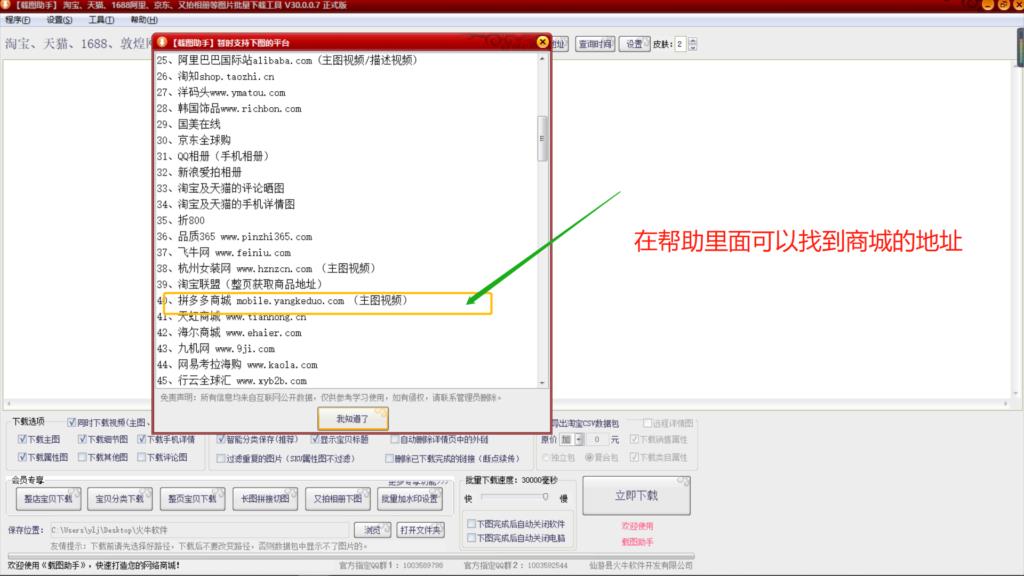1024x576 pixels.
Task: Toggle 下载手机详情 checkbox
Action: coord(142,440)
